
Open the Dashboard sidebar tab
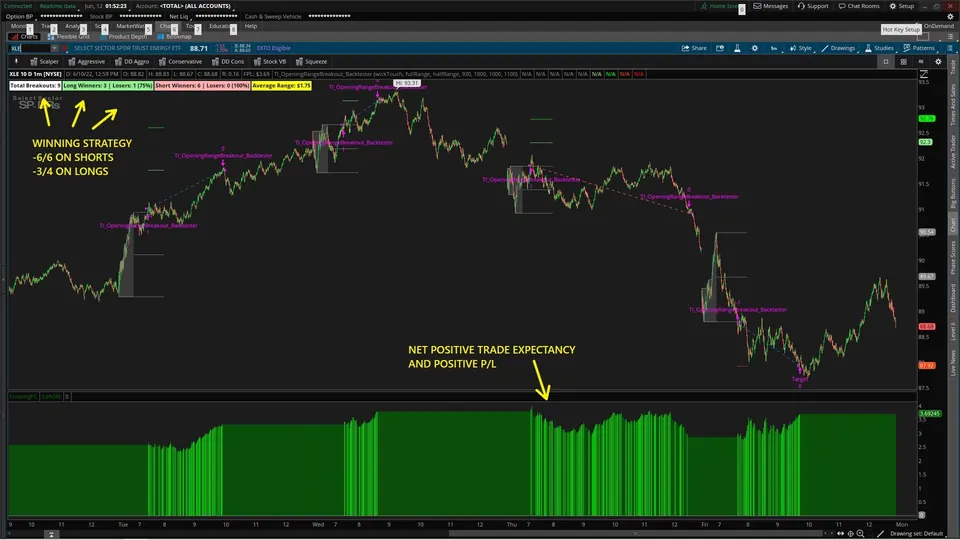pyautogui.click(x=953, y=298)
